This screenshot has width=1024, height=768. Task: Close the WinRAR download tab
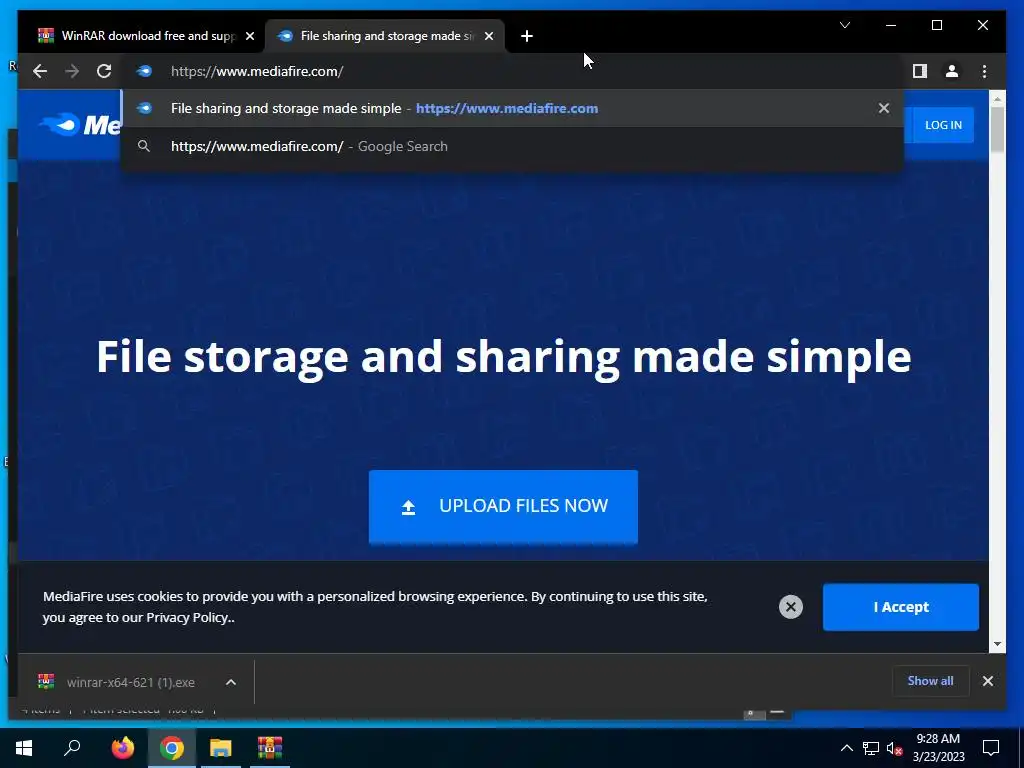pos(249,36)
